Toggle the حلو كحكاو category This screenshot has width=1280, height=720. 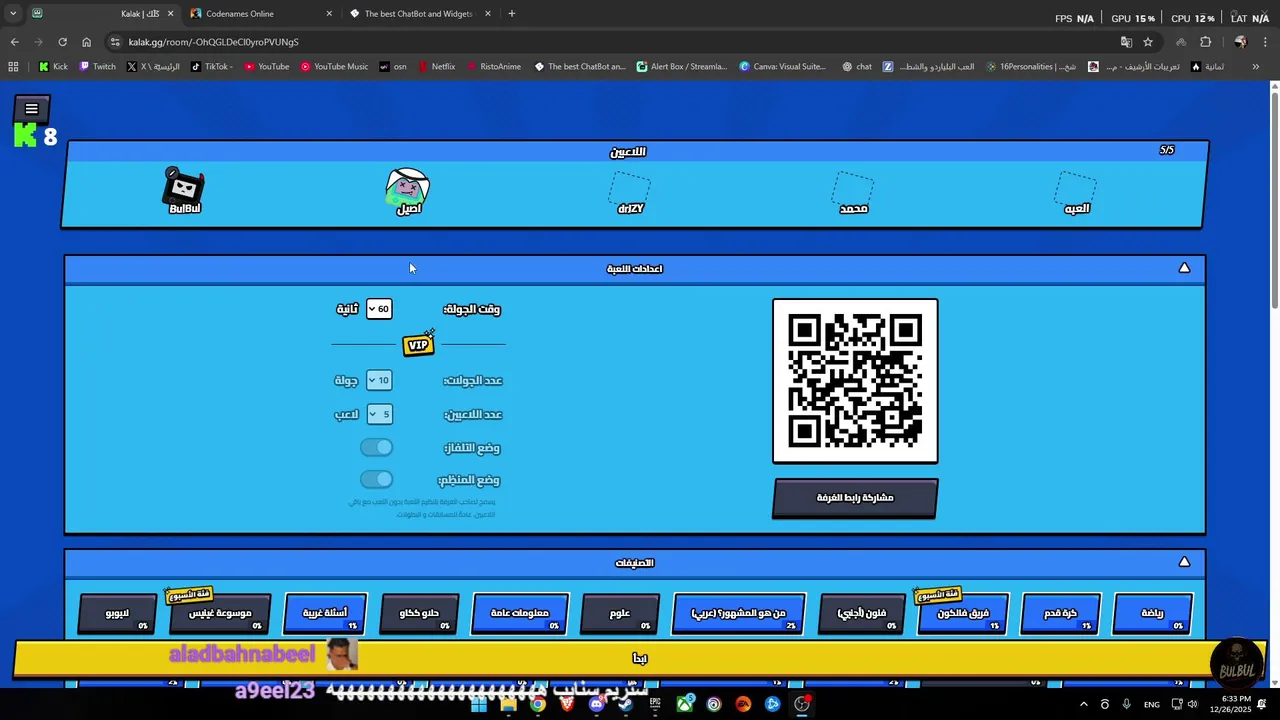(419, 613)
